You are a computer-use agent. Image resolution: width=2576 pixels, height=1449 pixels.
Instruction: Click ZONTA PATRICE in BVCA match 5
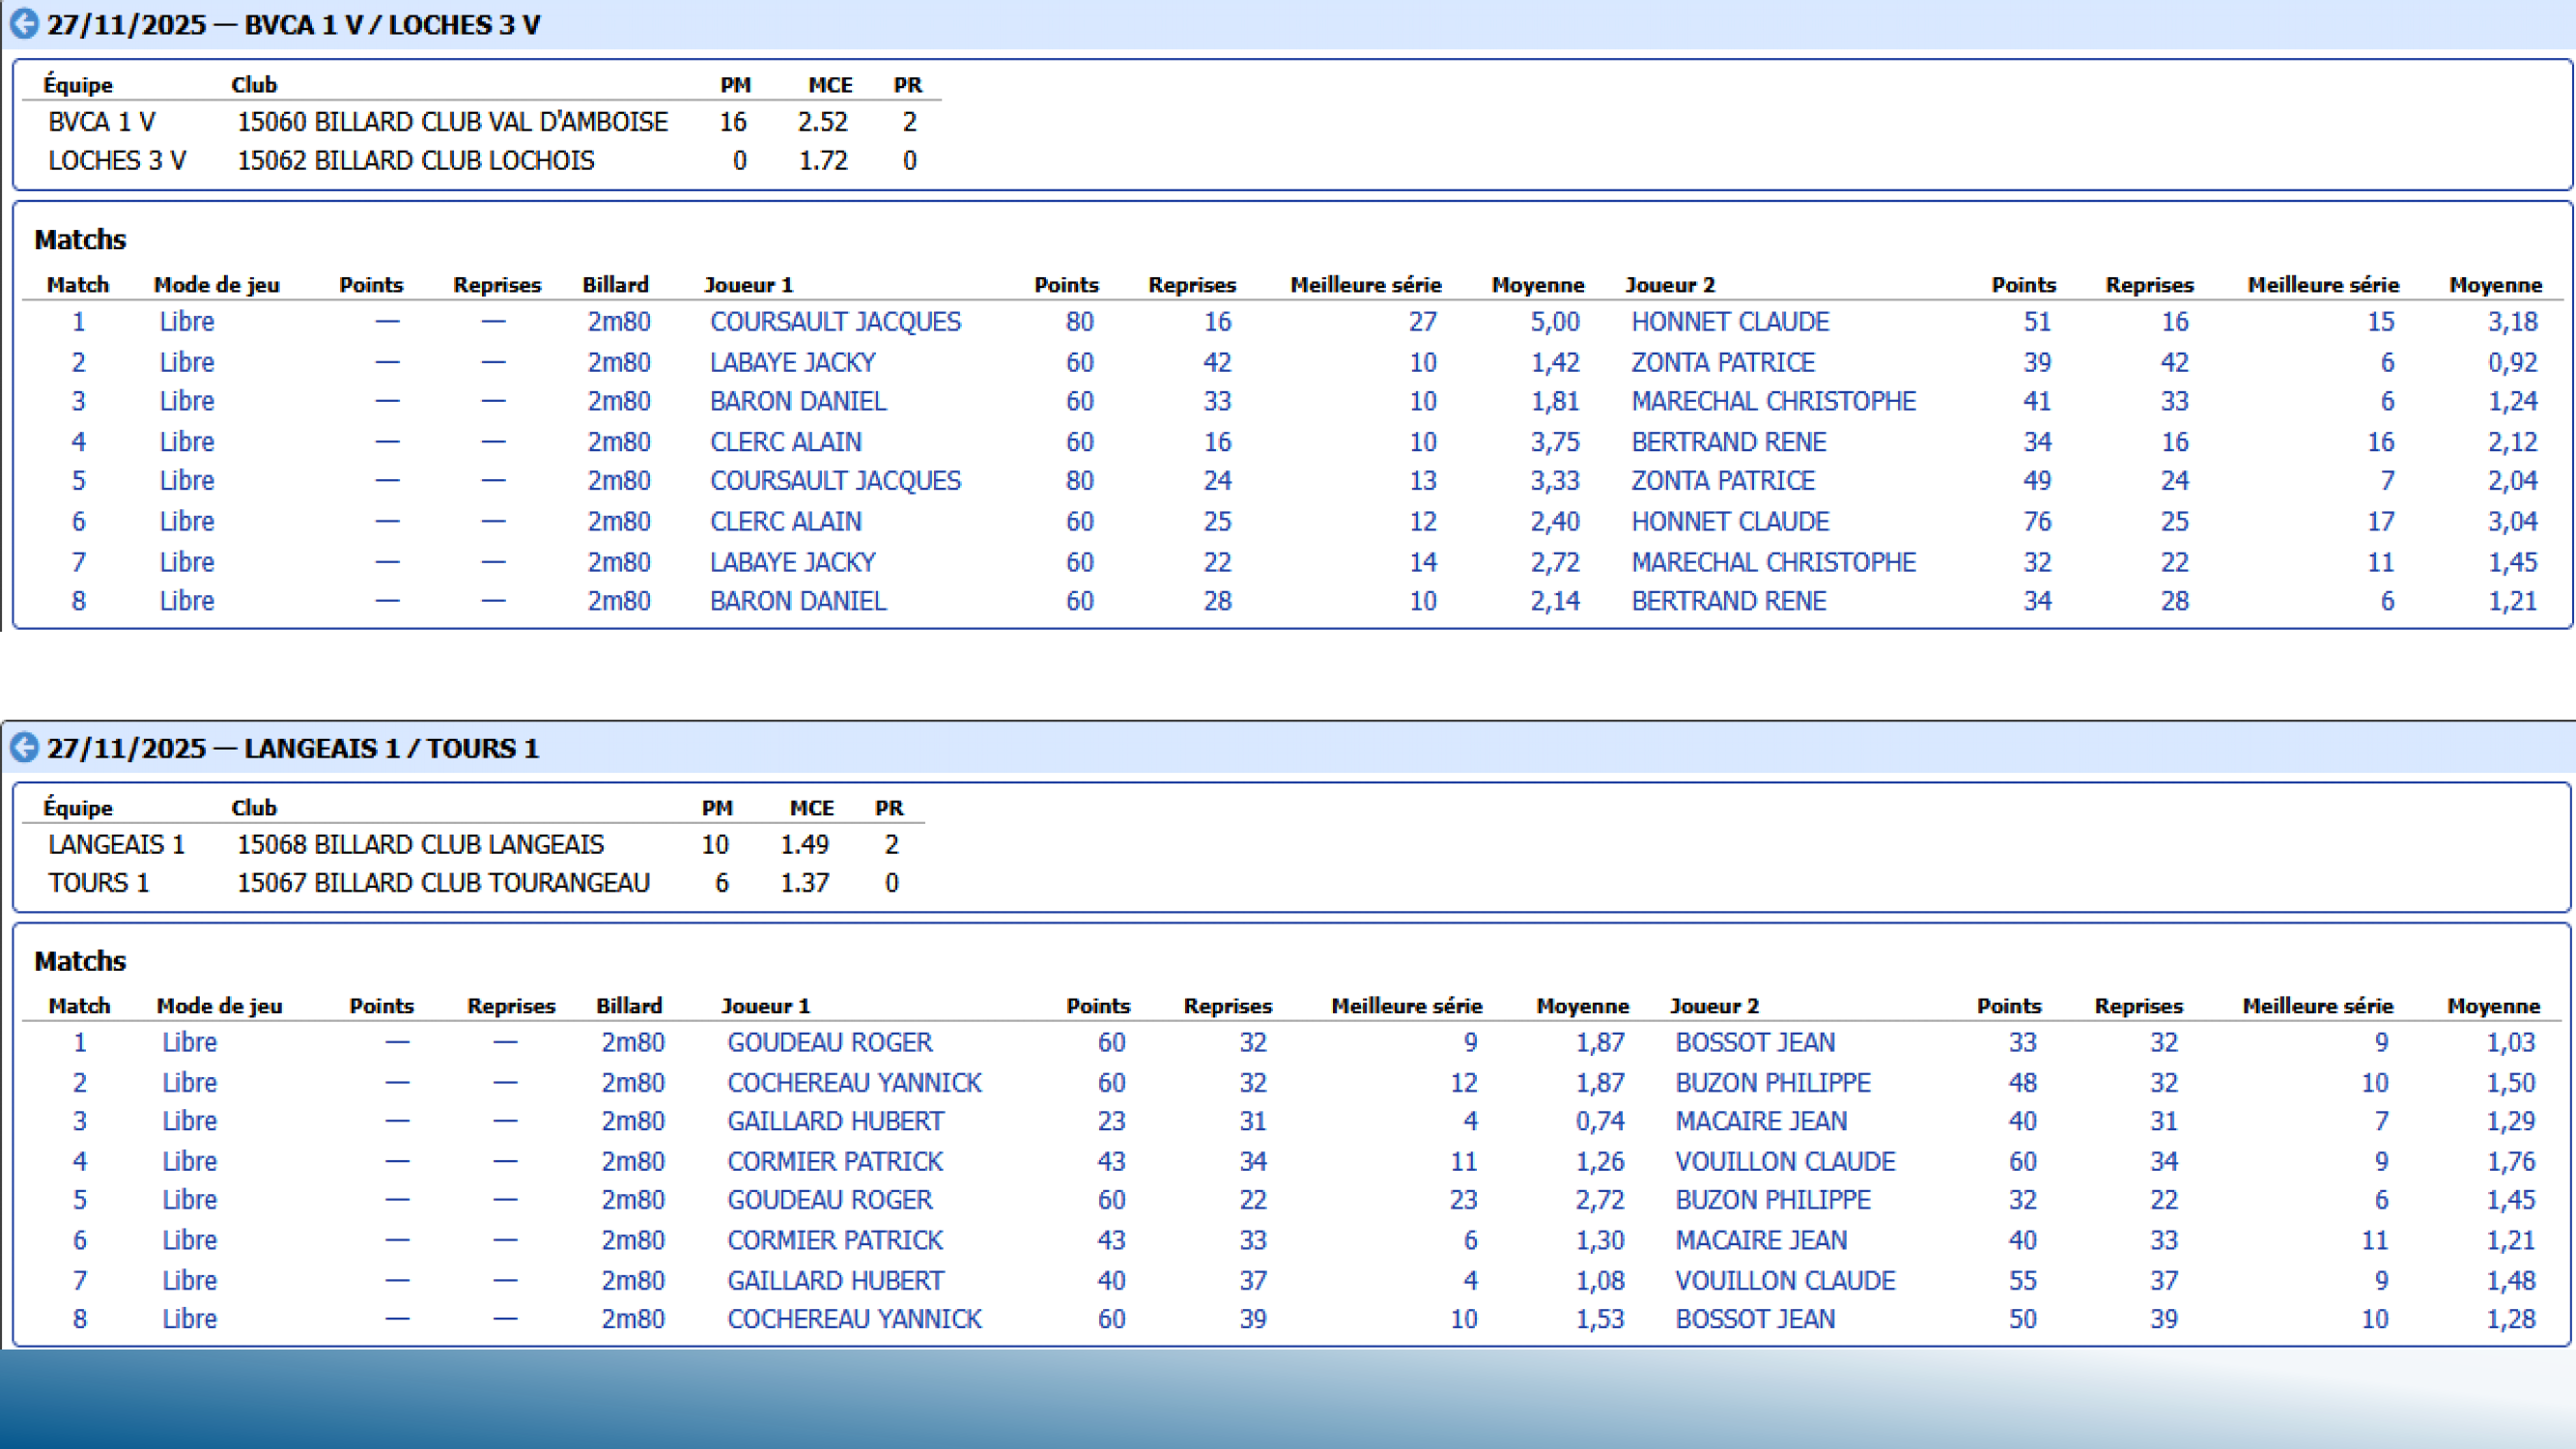tap(1722, 481)
